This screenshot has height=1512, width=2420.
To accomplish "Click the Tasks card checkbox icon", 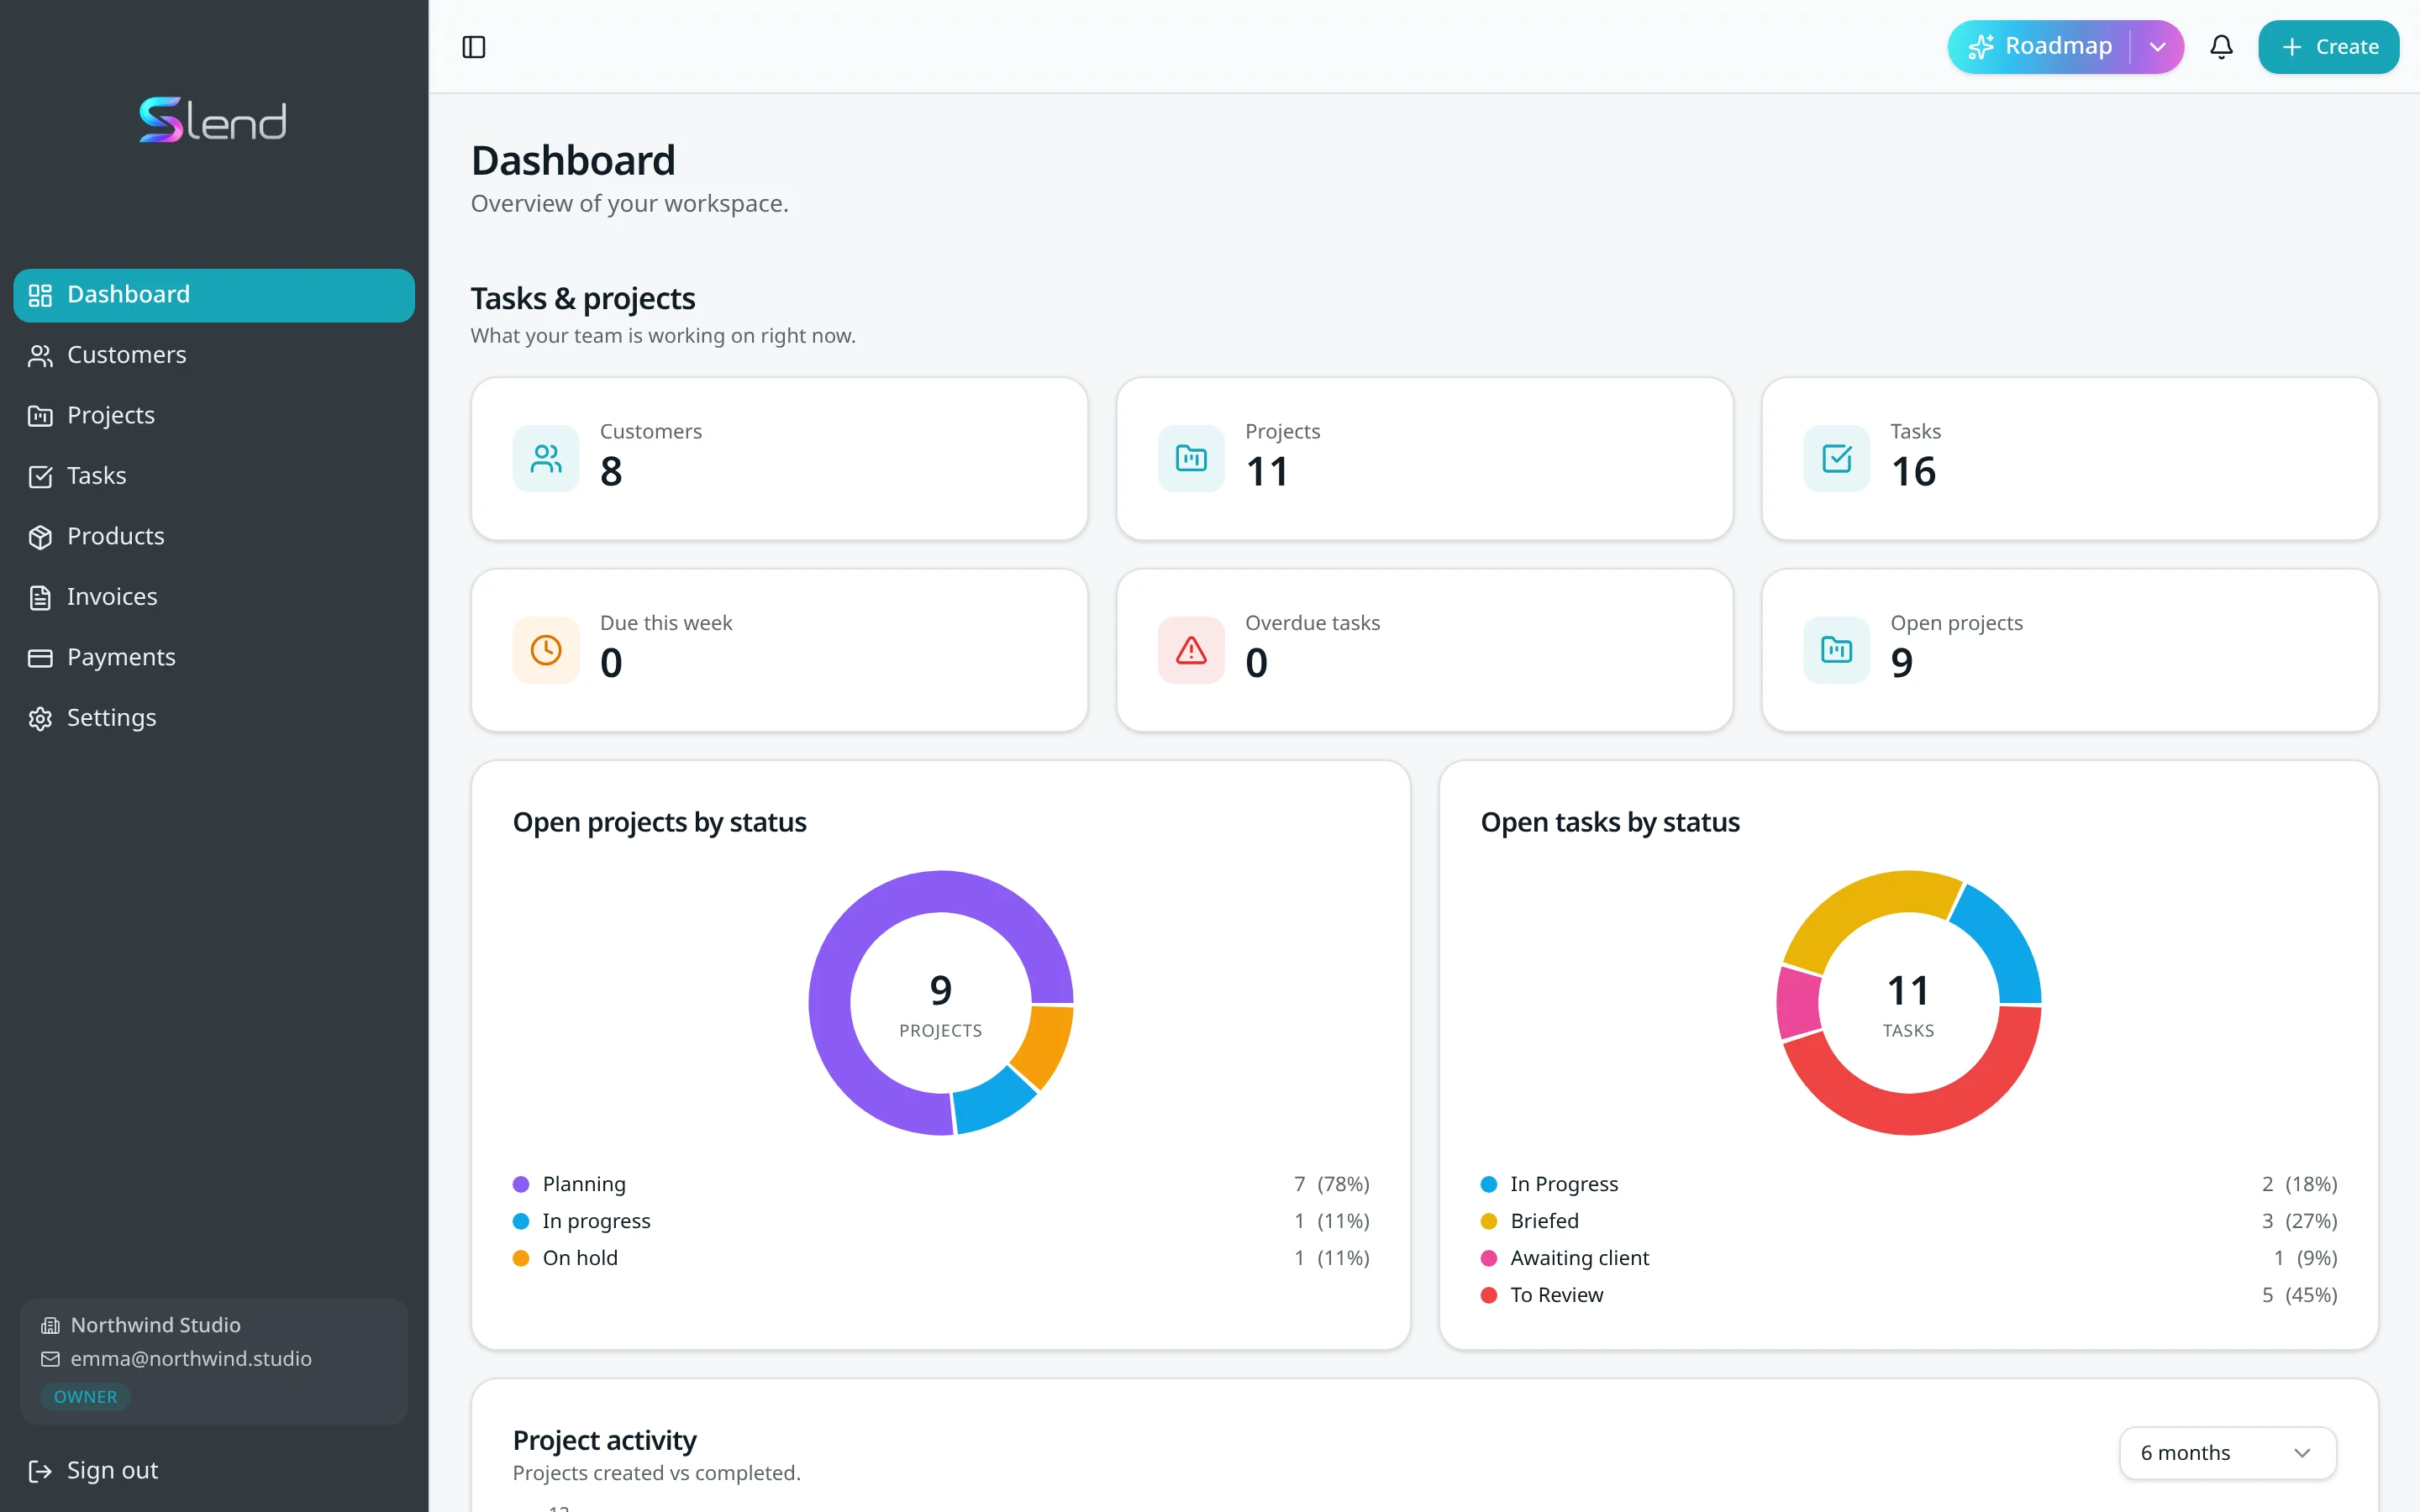I will [x=1836, y=459].
